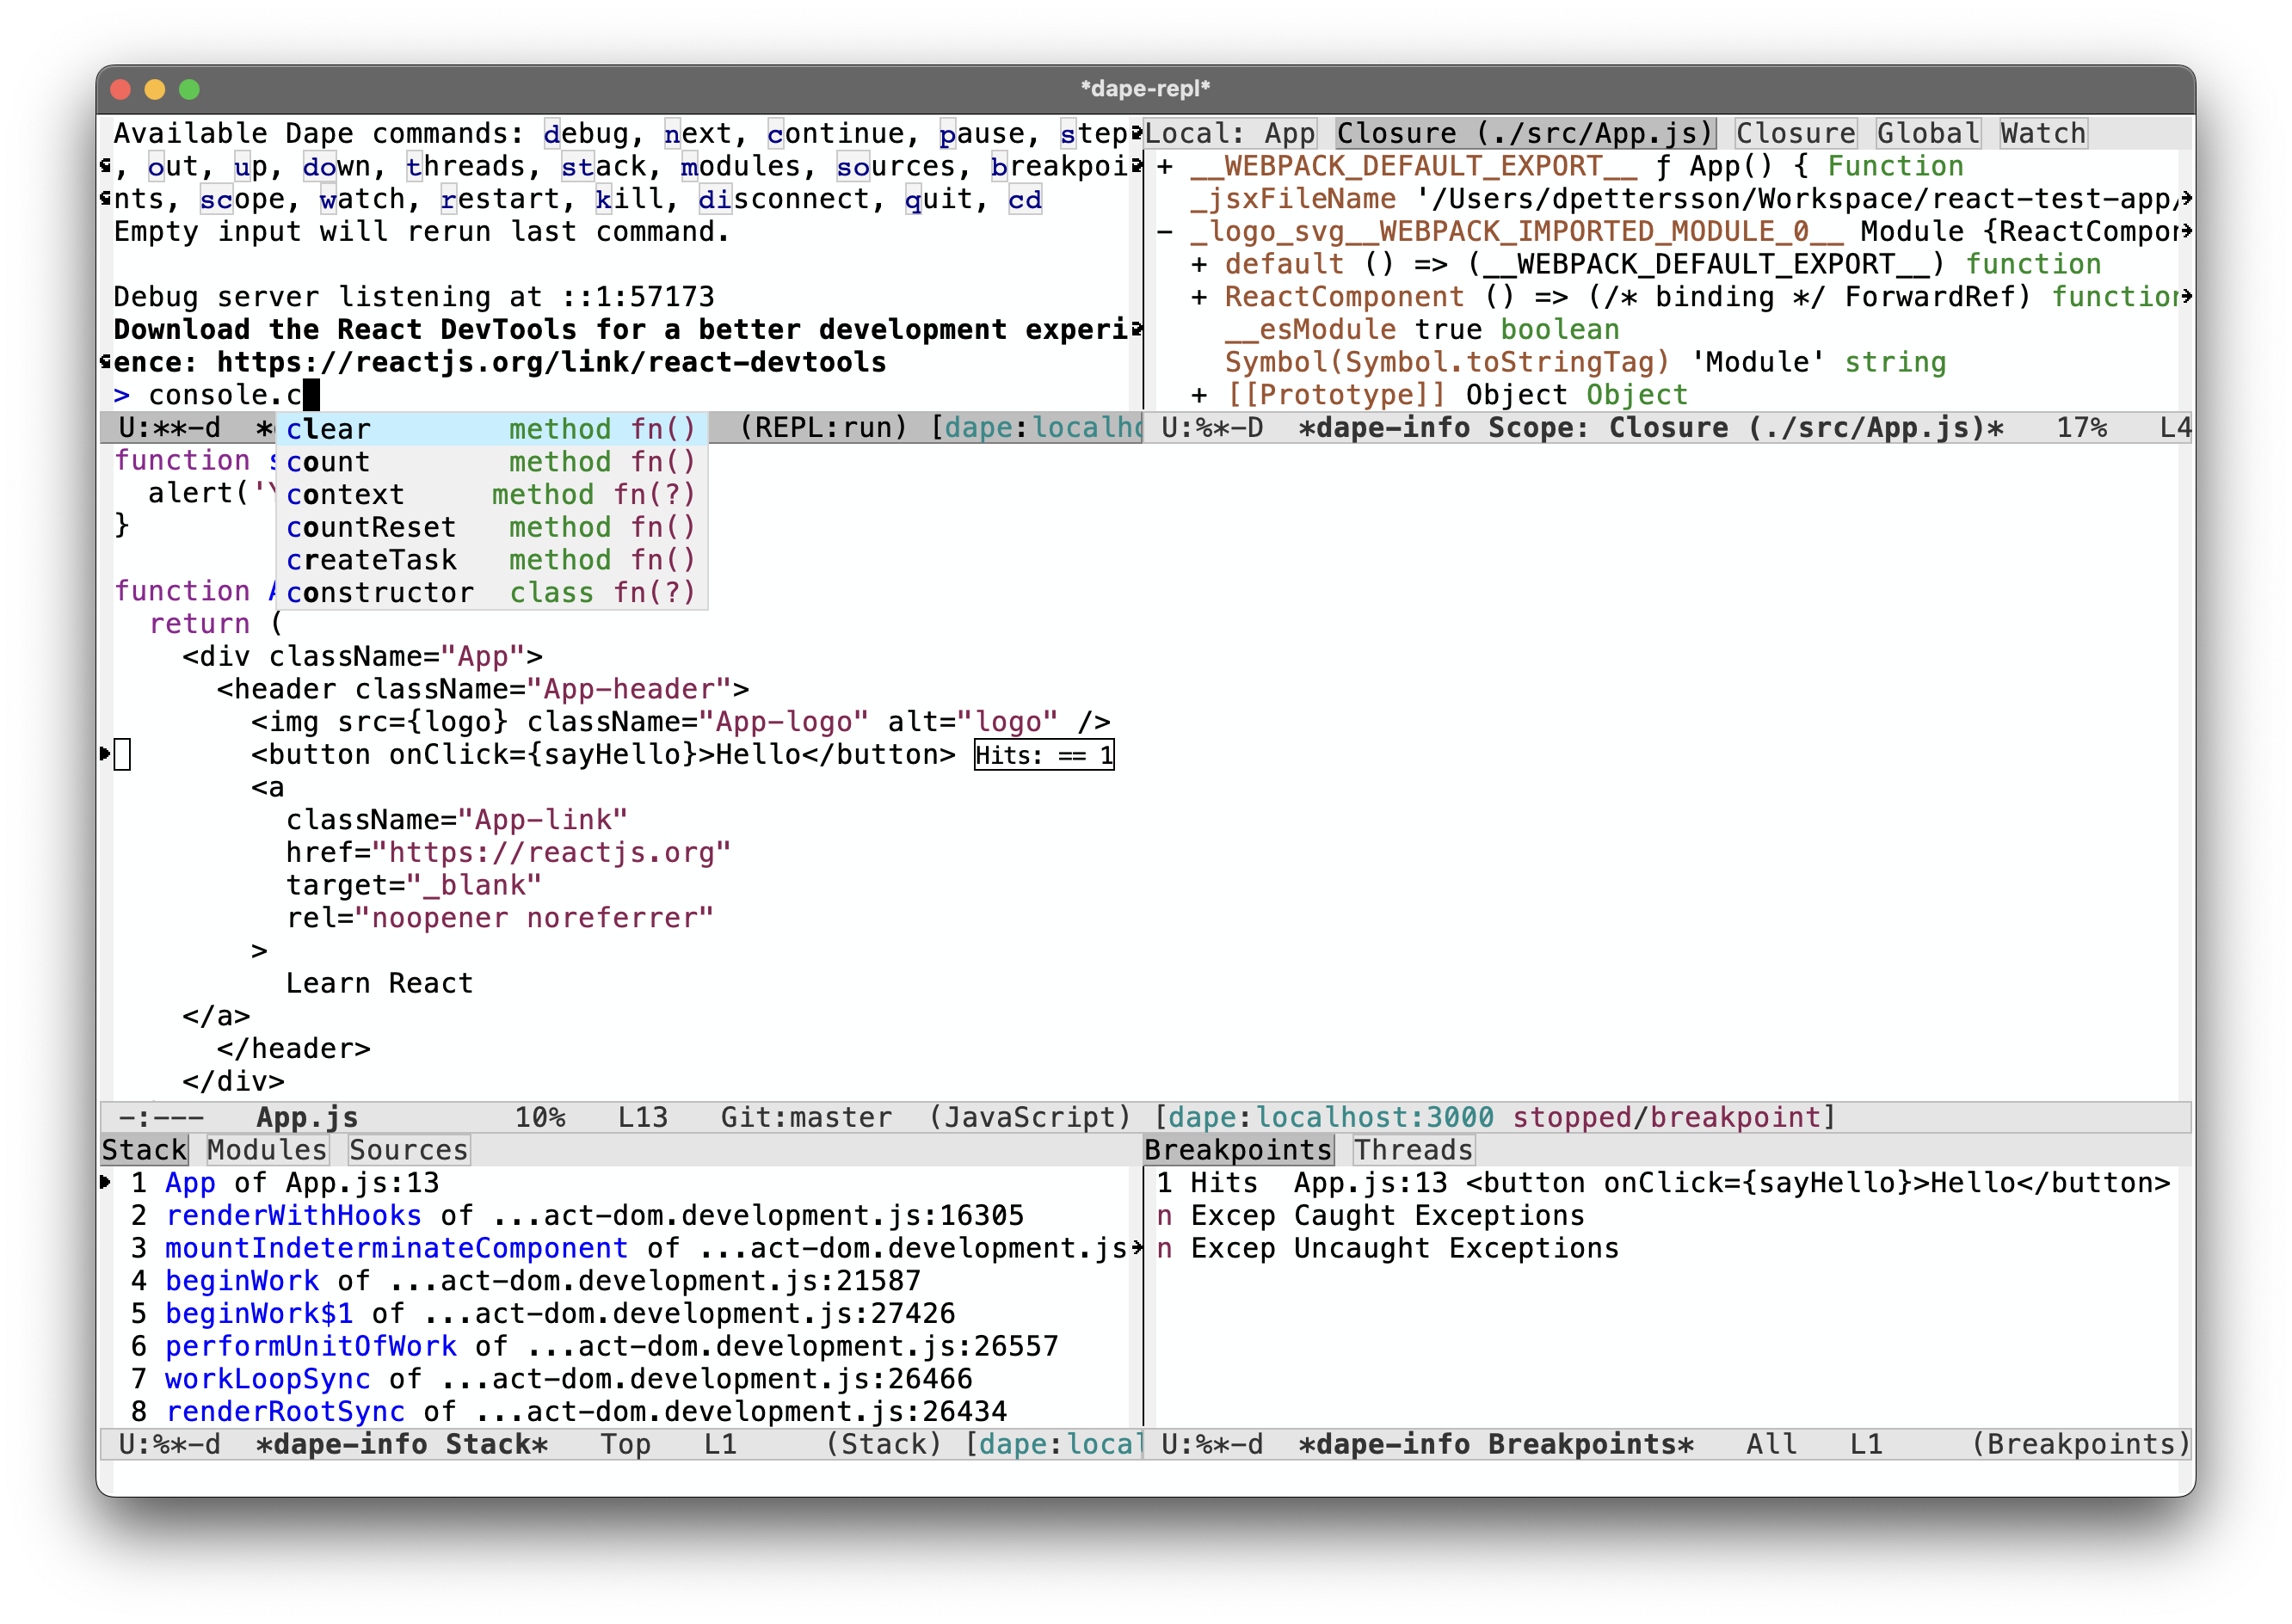The image size is (2292, 1624).
Task: Choose createTask completion candidate
Action: (x=371, y=560)
